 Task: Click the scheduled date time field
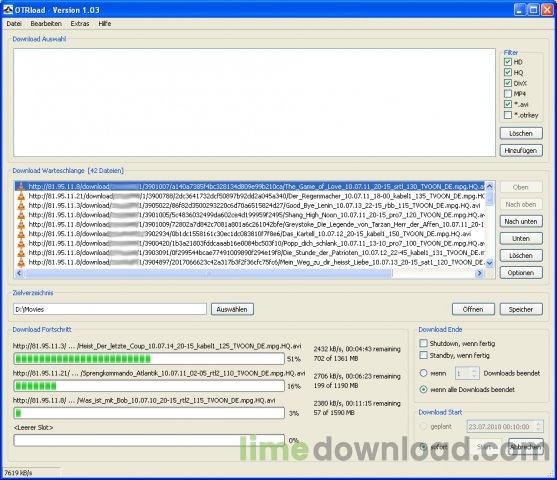505,426
